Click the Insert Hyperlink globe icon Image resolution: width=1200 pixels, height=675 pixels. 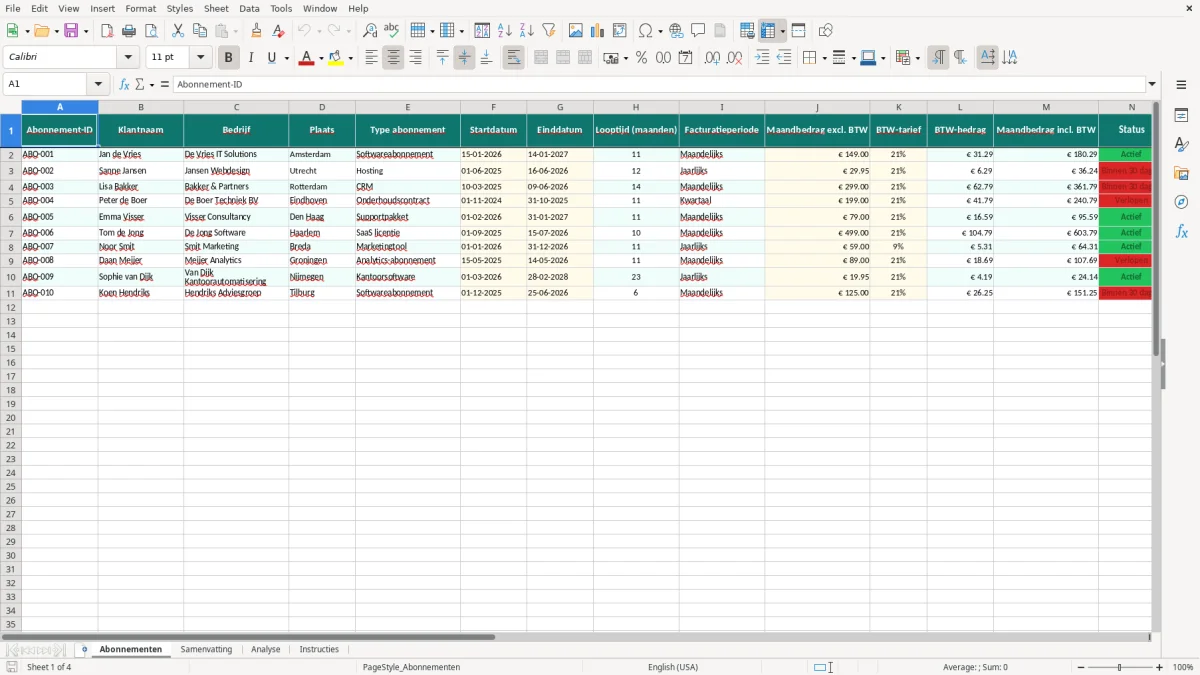tap(677, 31)
